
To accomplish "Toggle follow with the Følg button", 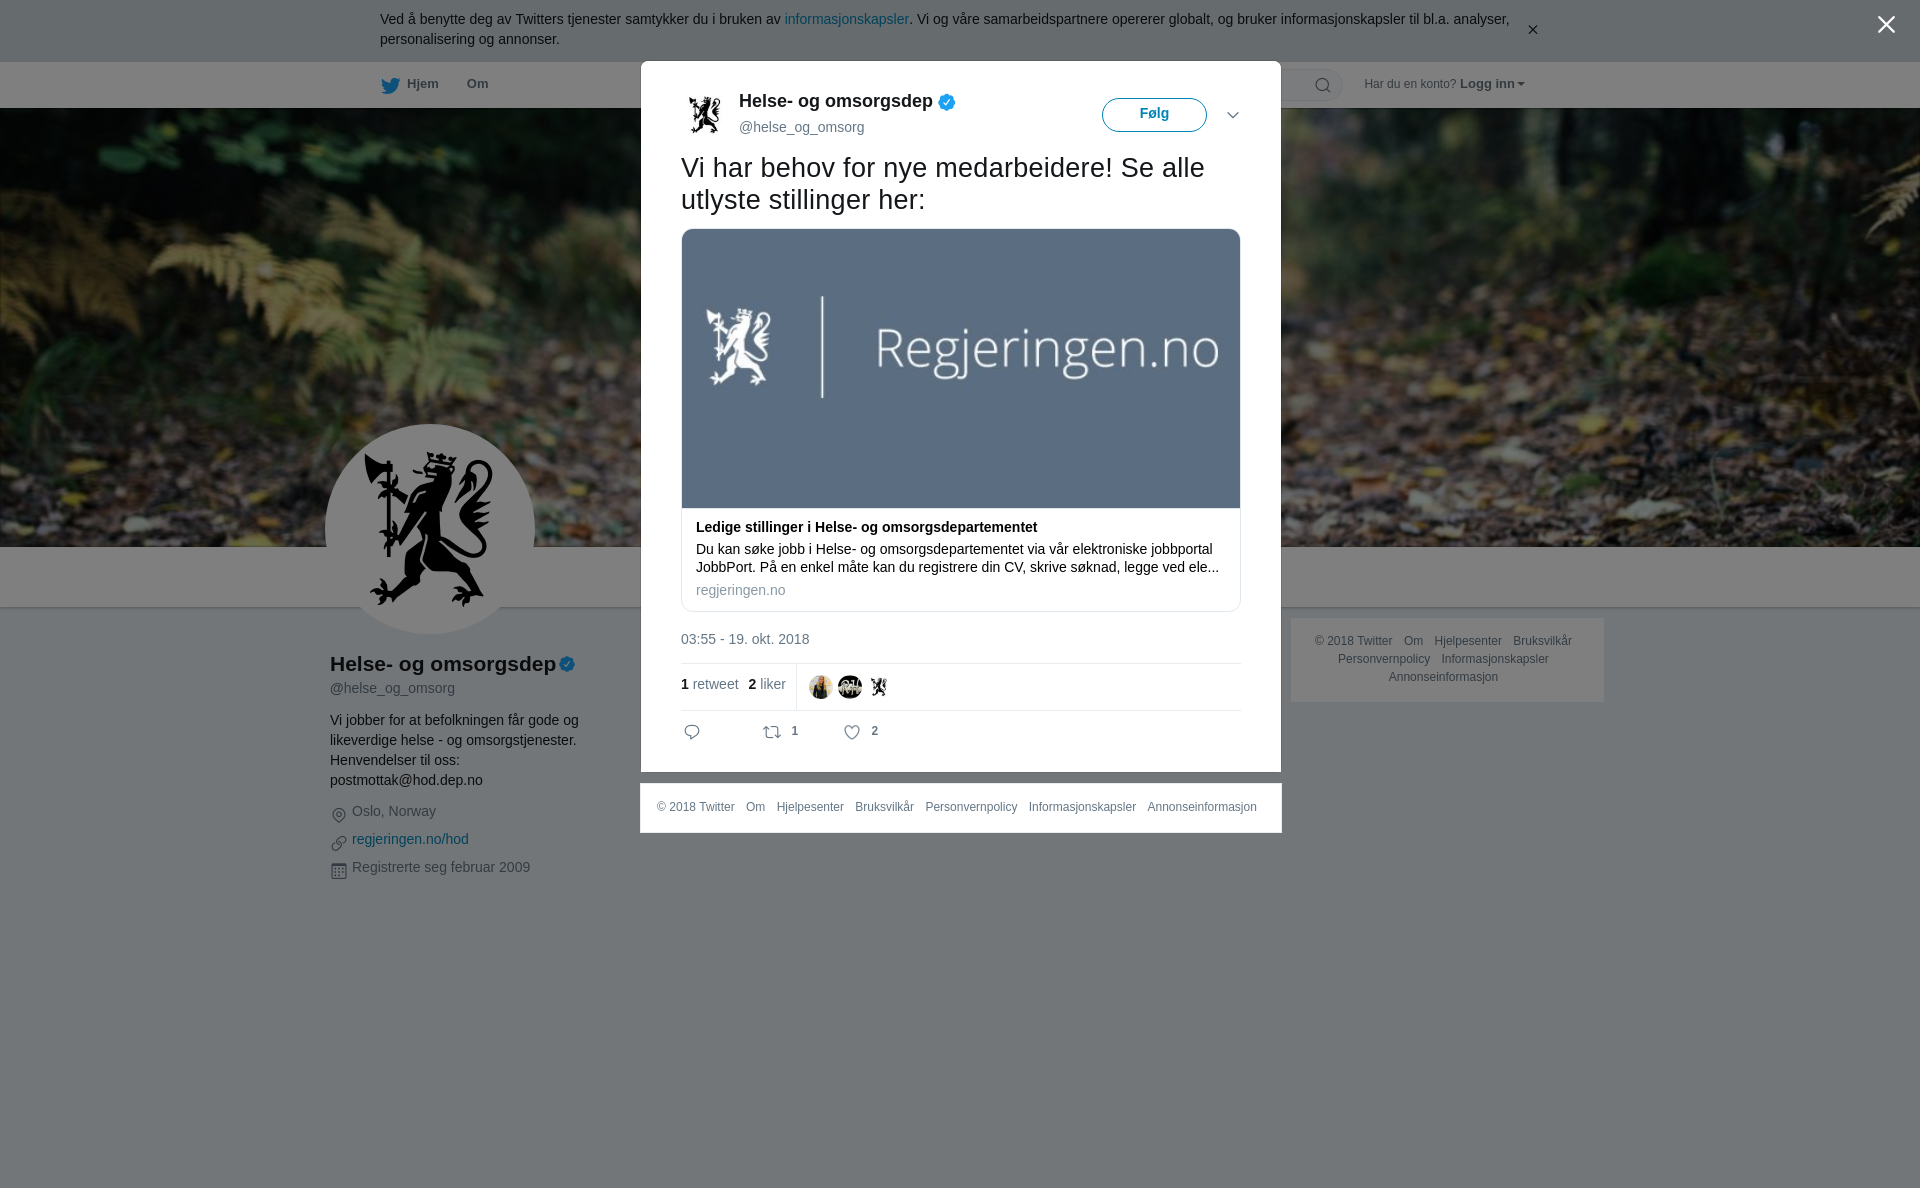I will click(x=1154, y=115).
